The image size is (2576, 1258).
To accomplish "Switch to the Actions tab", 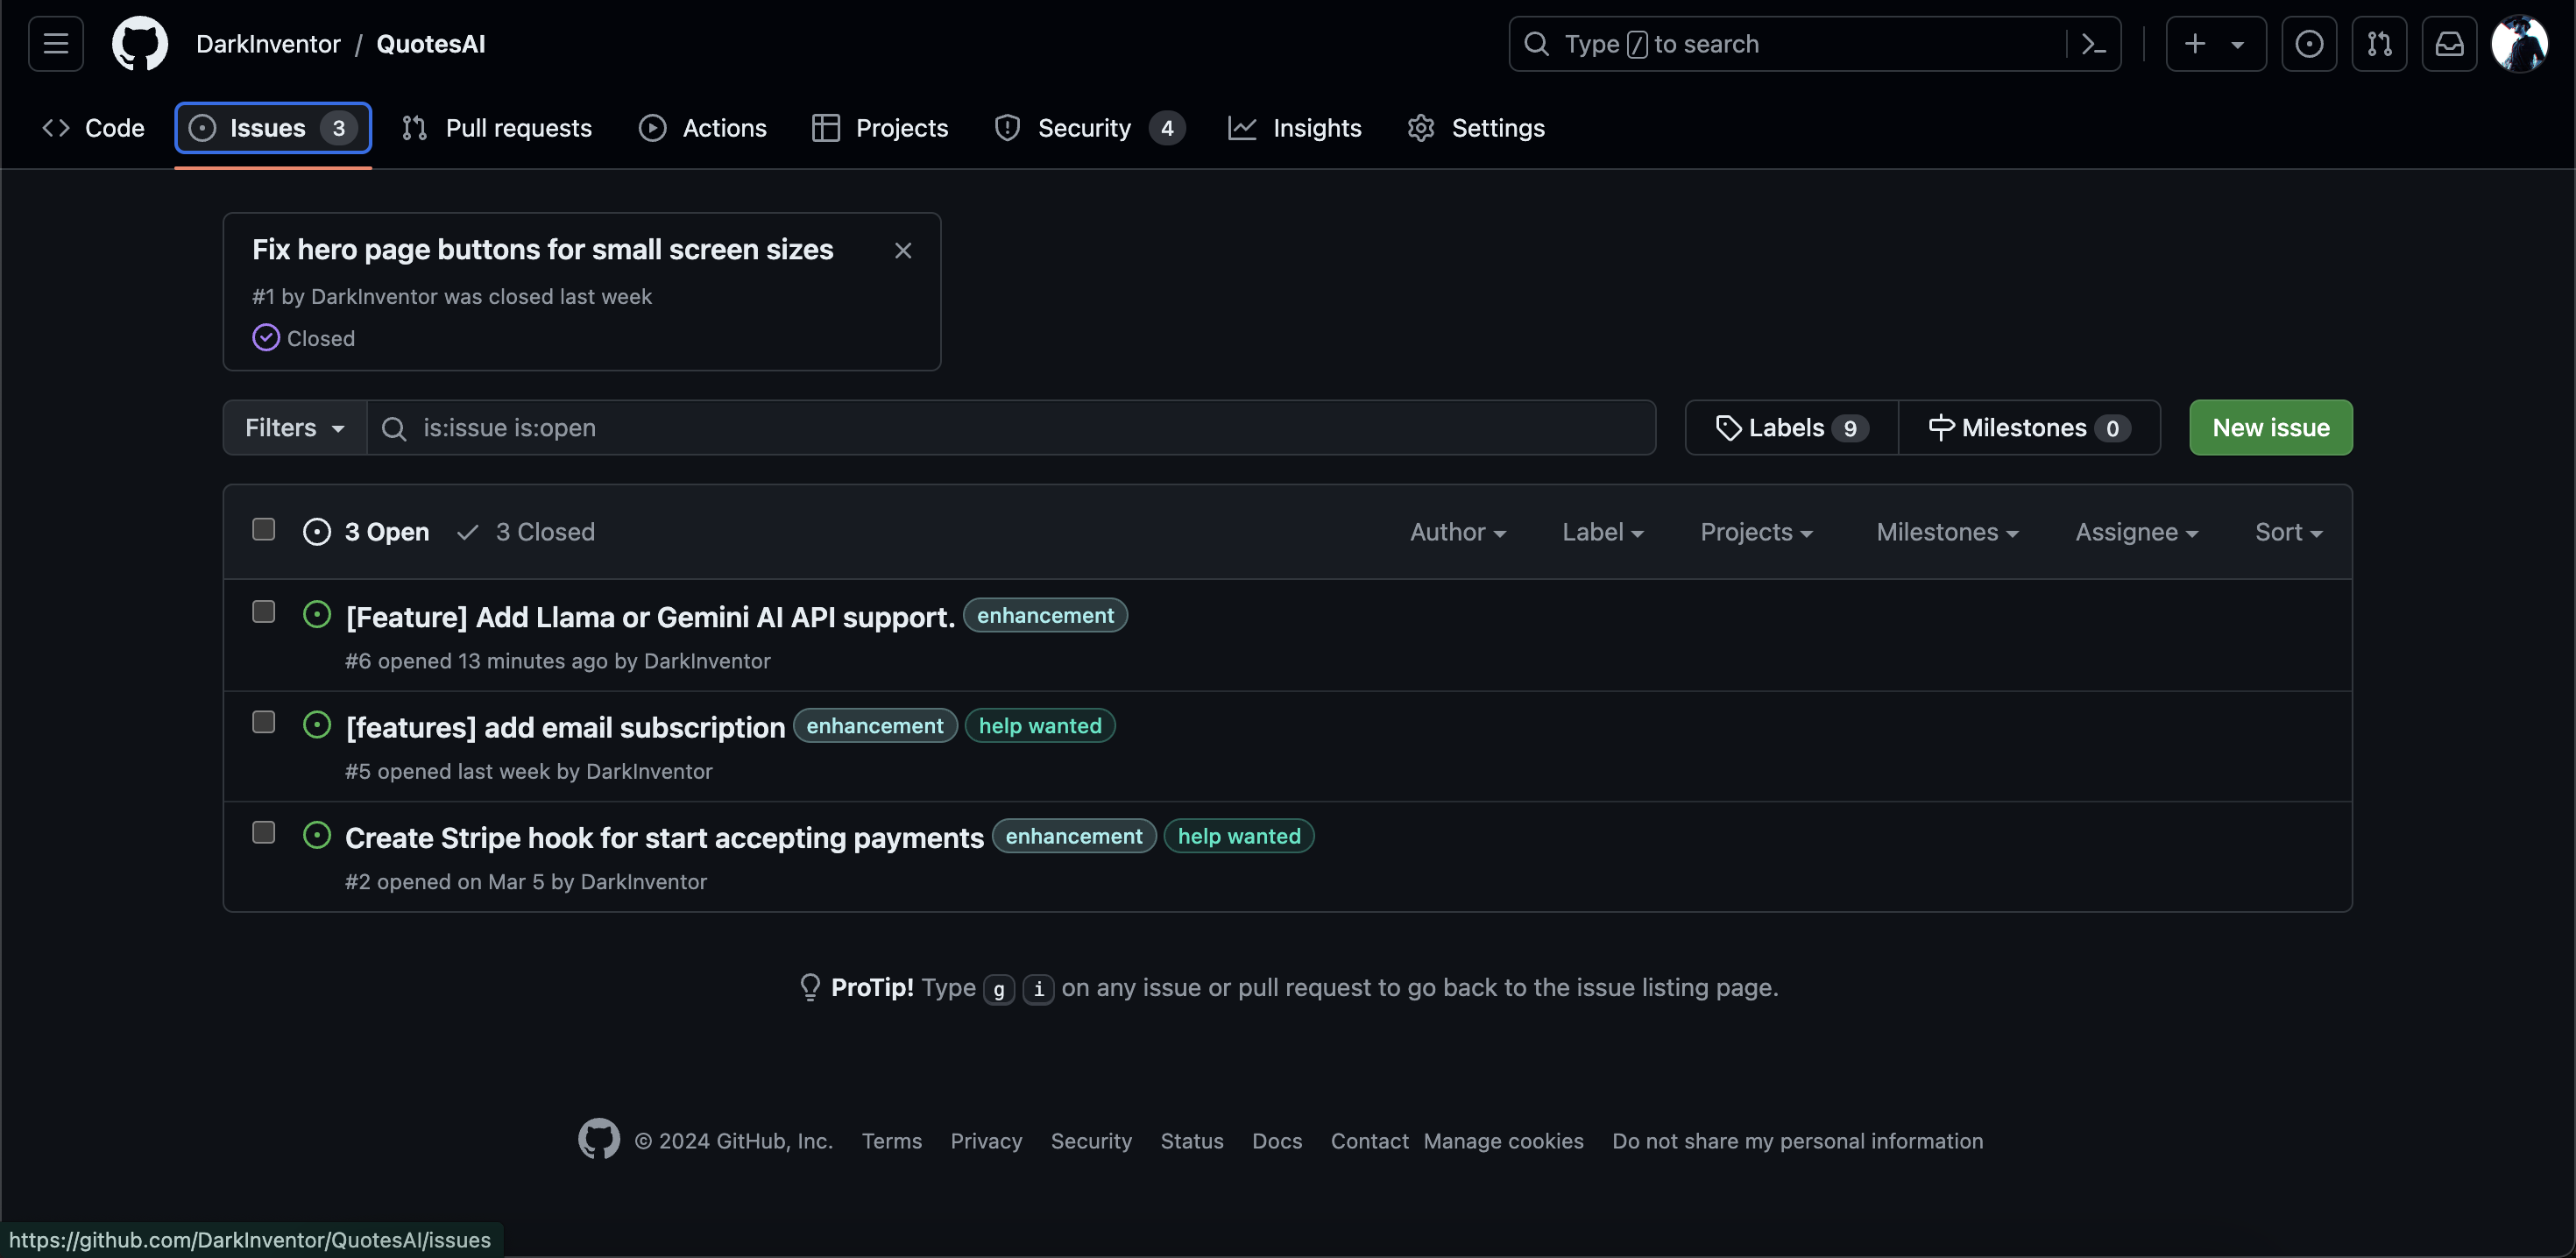I will pos(703,128).
